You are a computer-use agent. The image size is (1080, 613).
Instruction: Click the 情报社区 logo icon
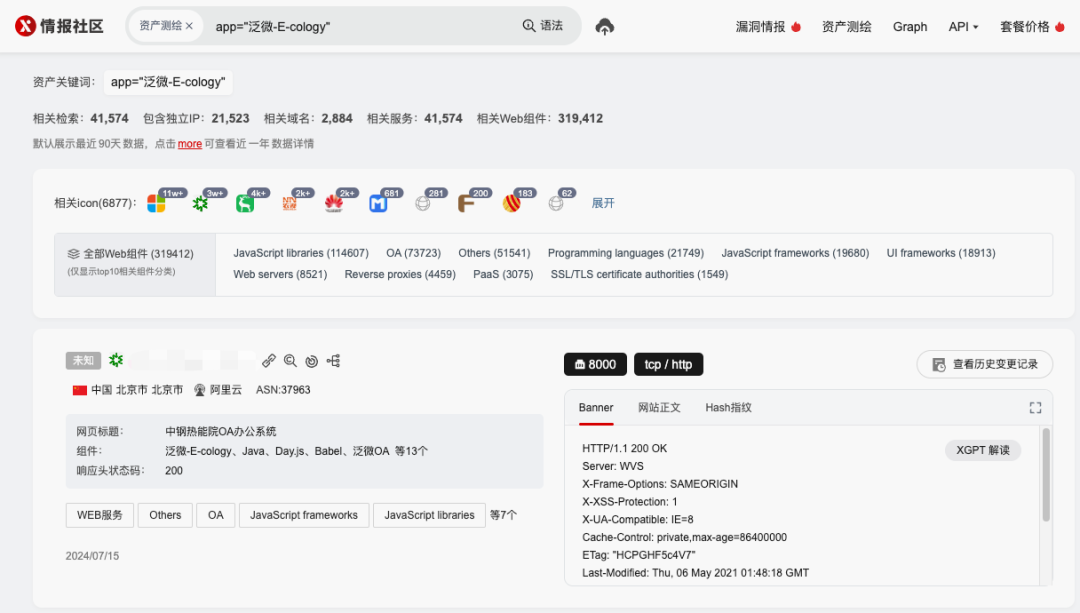click(x=25, y=26)
